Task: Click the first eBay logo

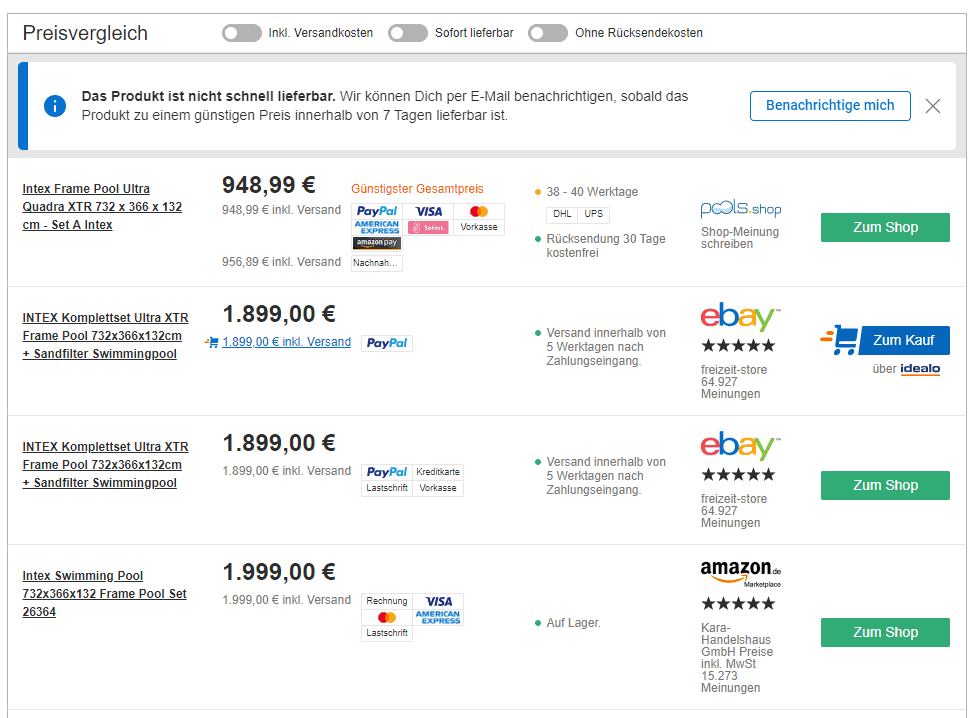Action: pos(741,318)
